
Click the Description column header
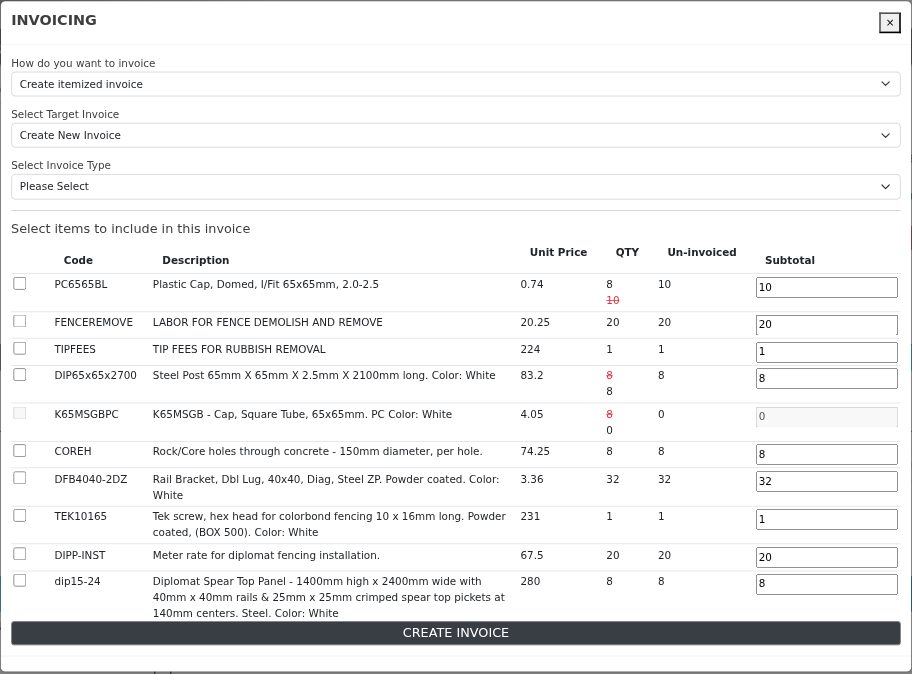[195, 261]
